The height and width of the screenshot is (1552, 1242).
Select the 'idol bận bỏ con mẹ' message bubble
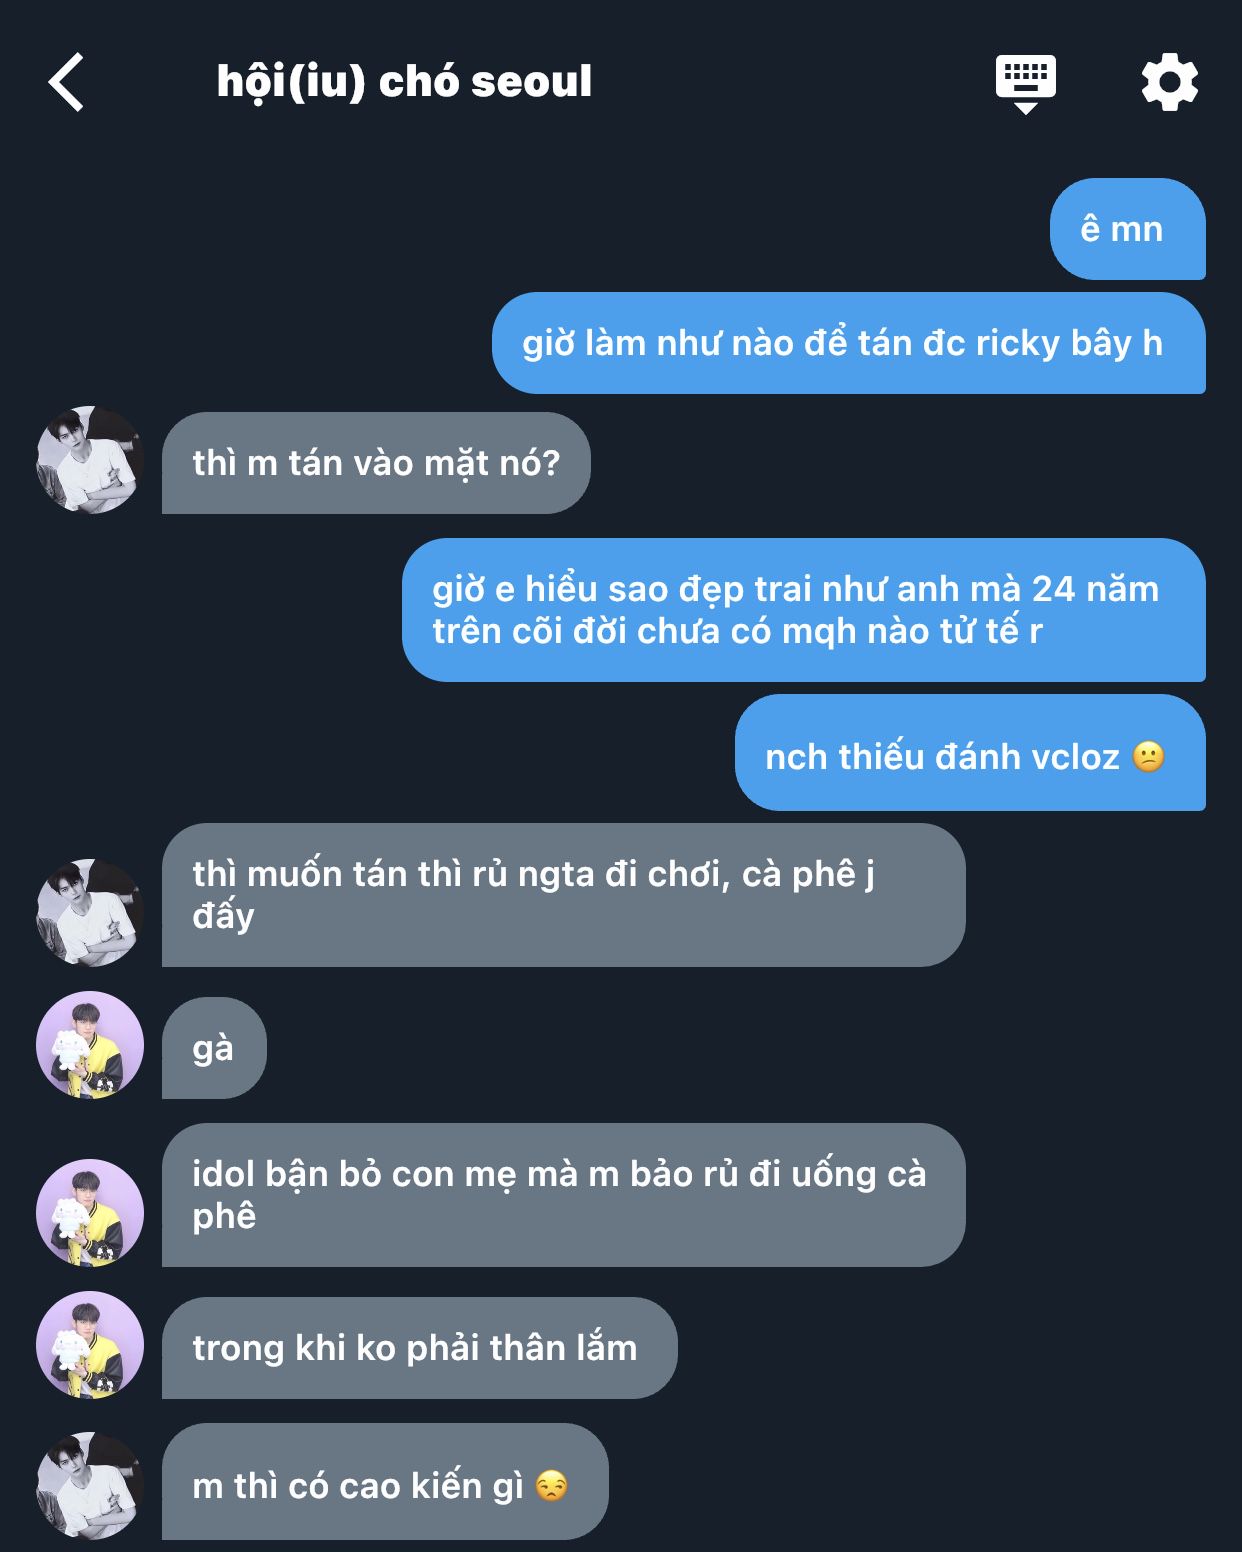[x=564, y=1195]
